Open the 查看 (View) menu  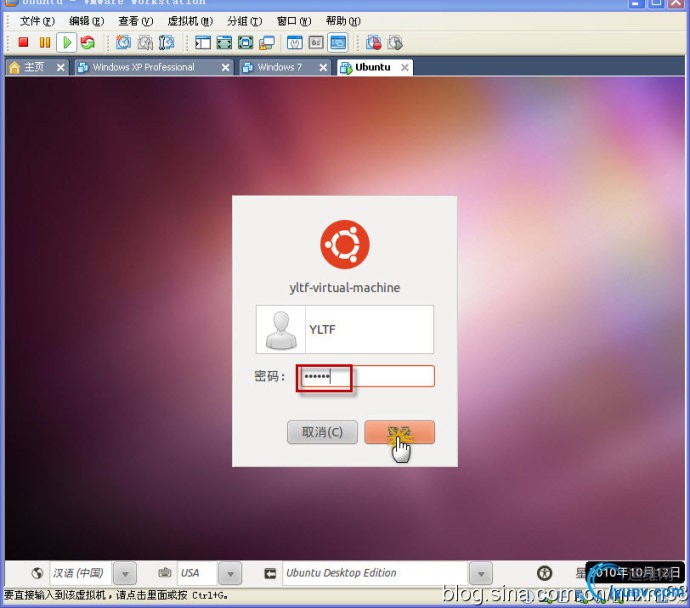pyautogui.click(x=136, y=21)
